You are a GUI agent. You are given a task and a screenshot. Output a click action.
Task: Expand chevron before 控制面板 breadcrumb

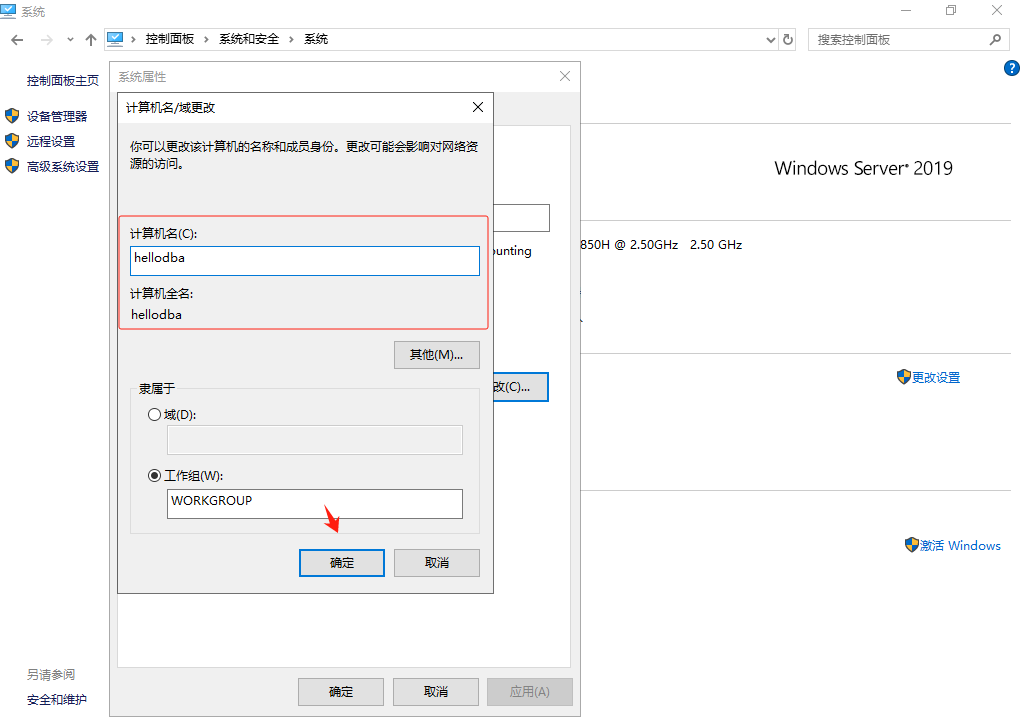(133, 40)
